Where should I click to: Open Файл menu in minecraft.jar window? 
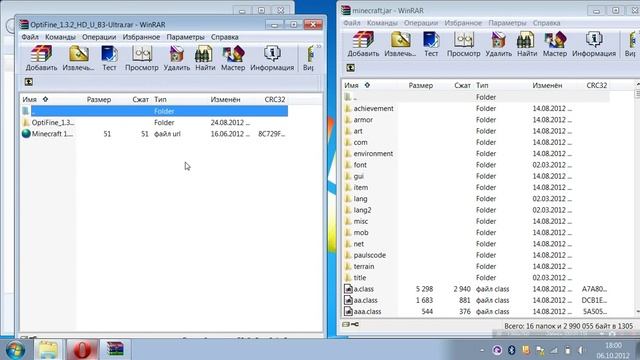(352, 23)
